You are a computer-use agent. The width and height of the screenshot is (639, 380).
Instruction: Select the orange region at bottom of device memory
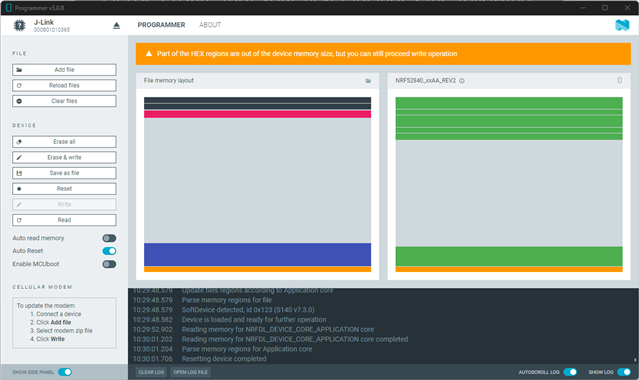click(x=509, y=269)
